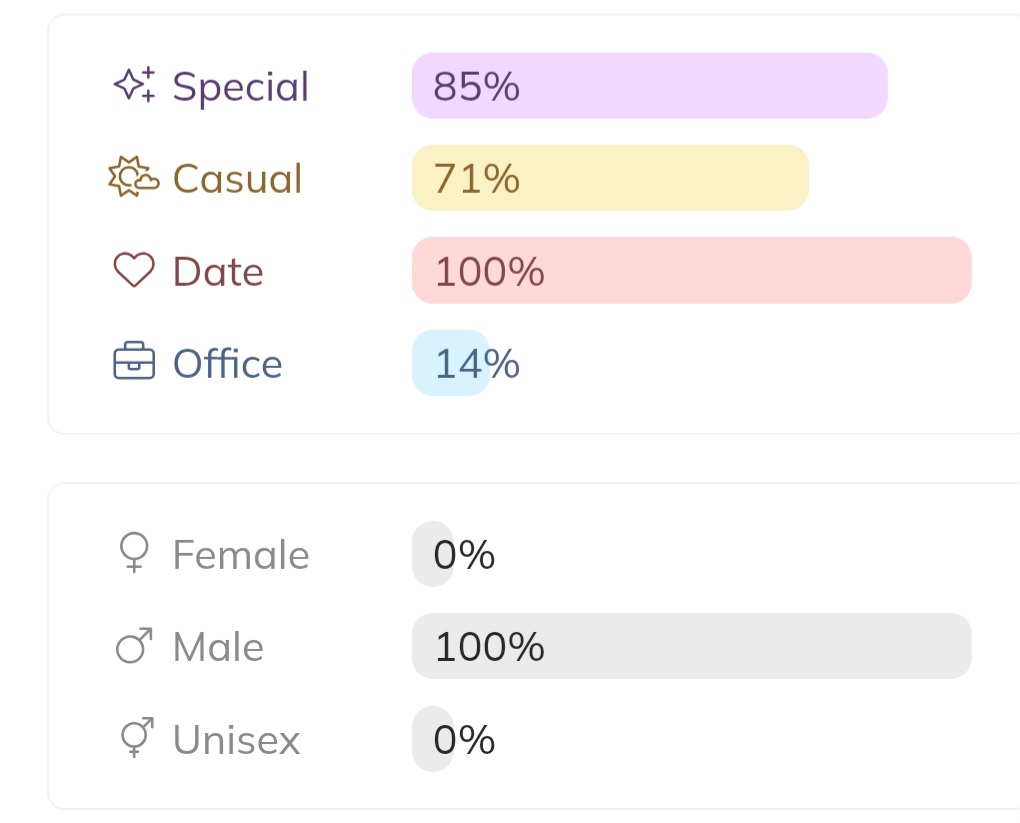Click the Unisex label text
1020x823 pixels.
pyautogui.click(x=236, y=740)
